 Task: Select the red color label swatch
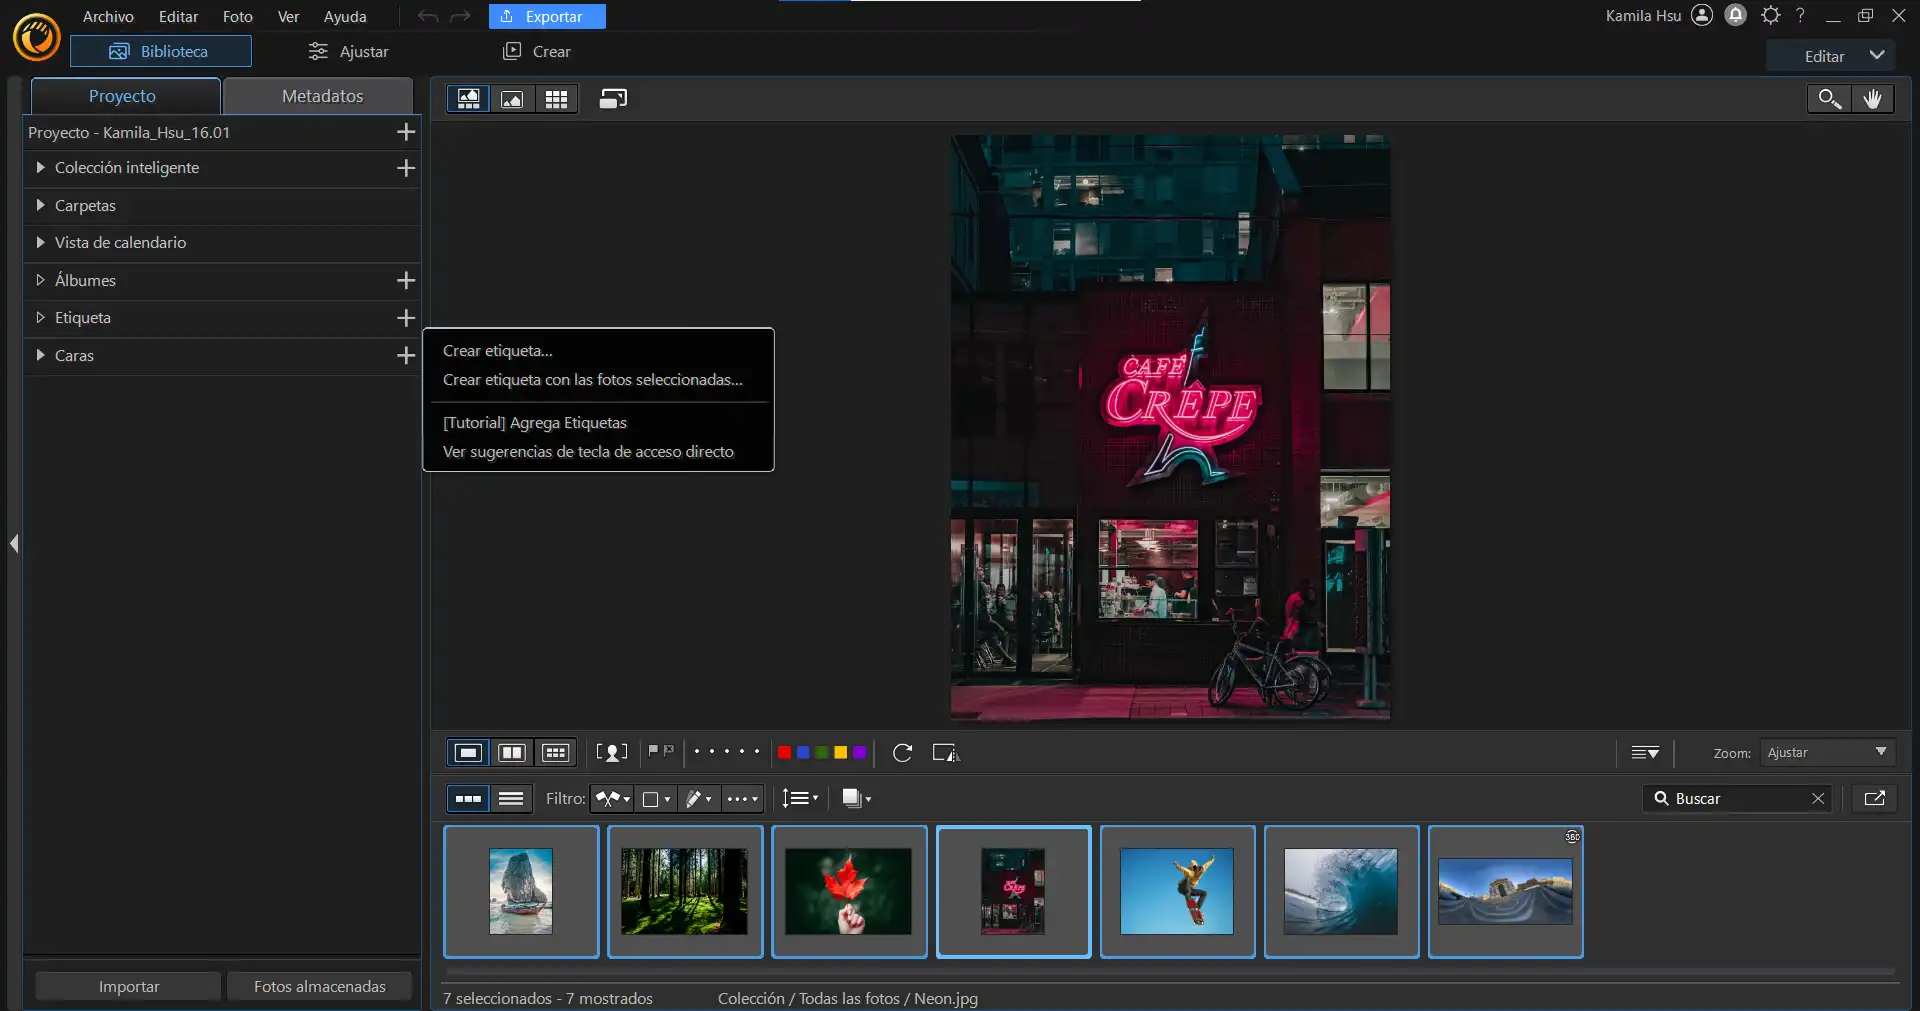[784, 753]
